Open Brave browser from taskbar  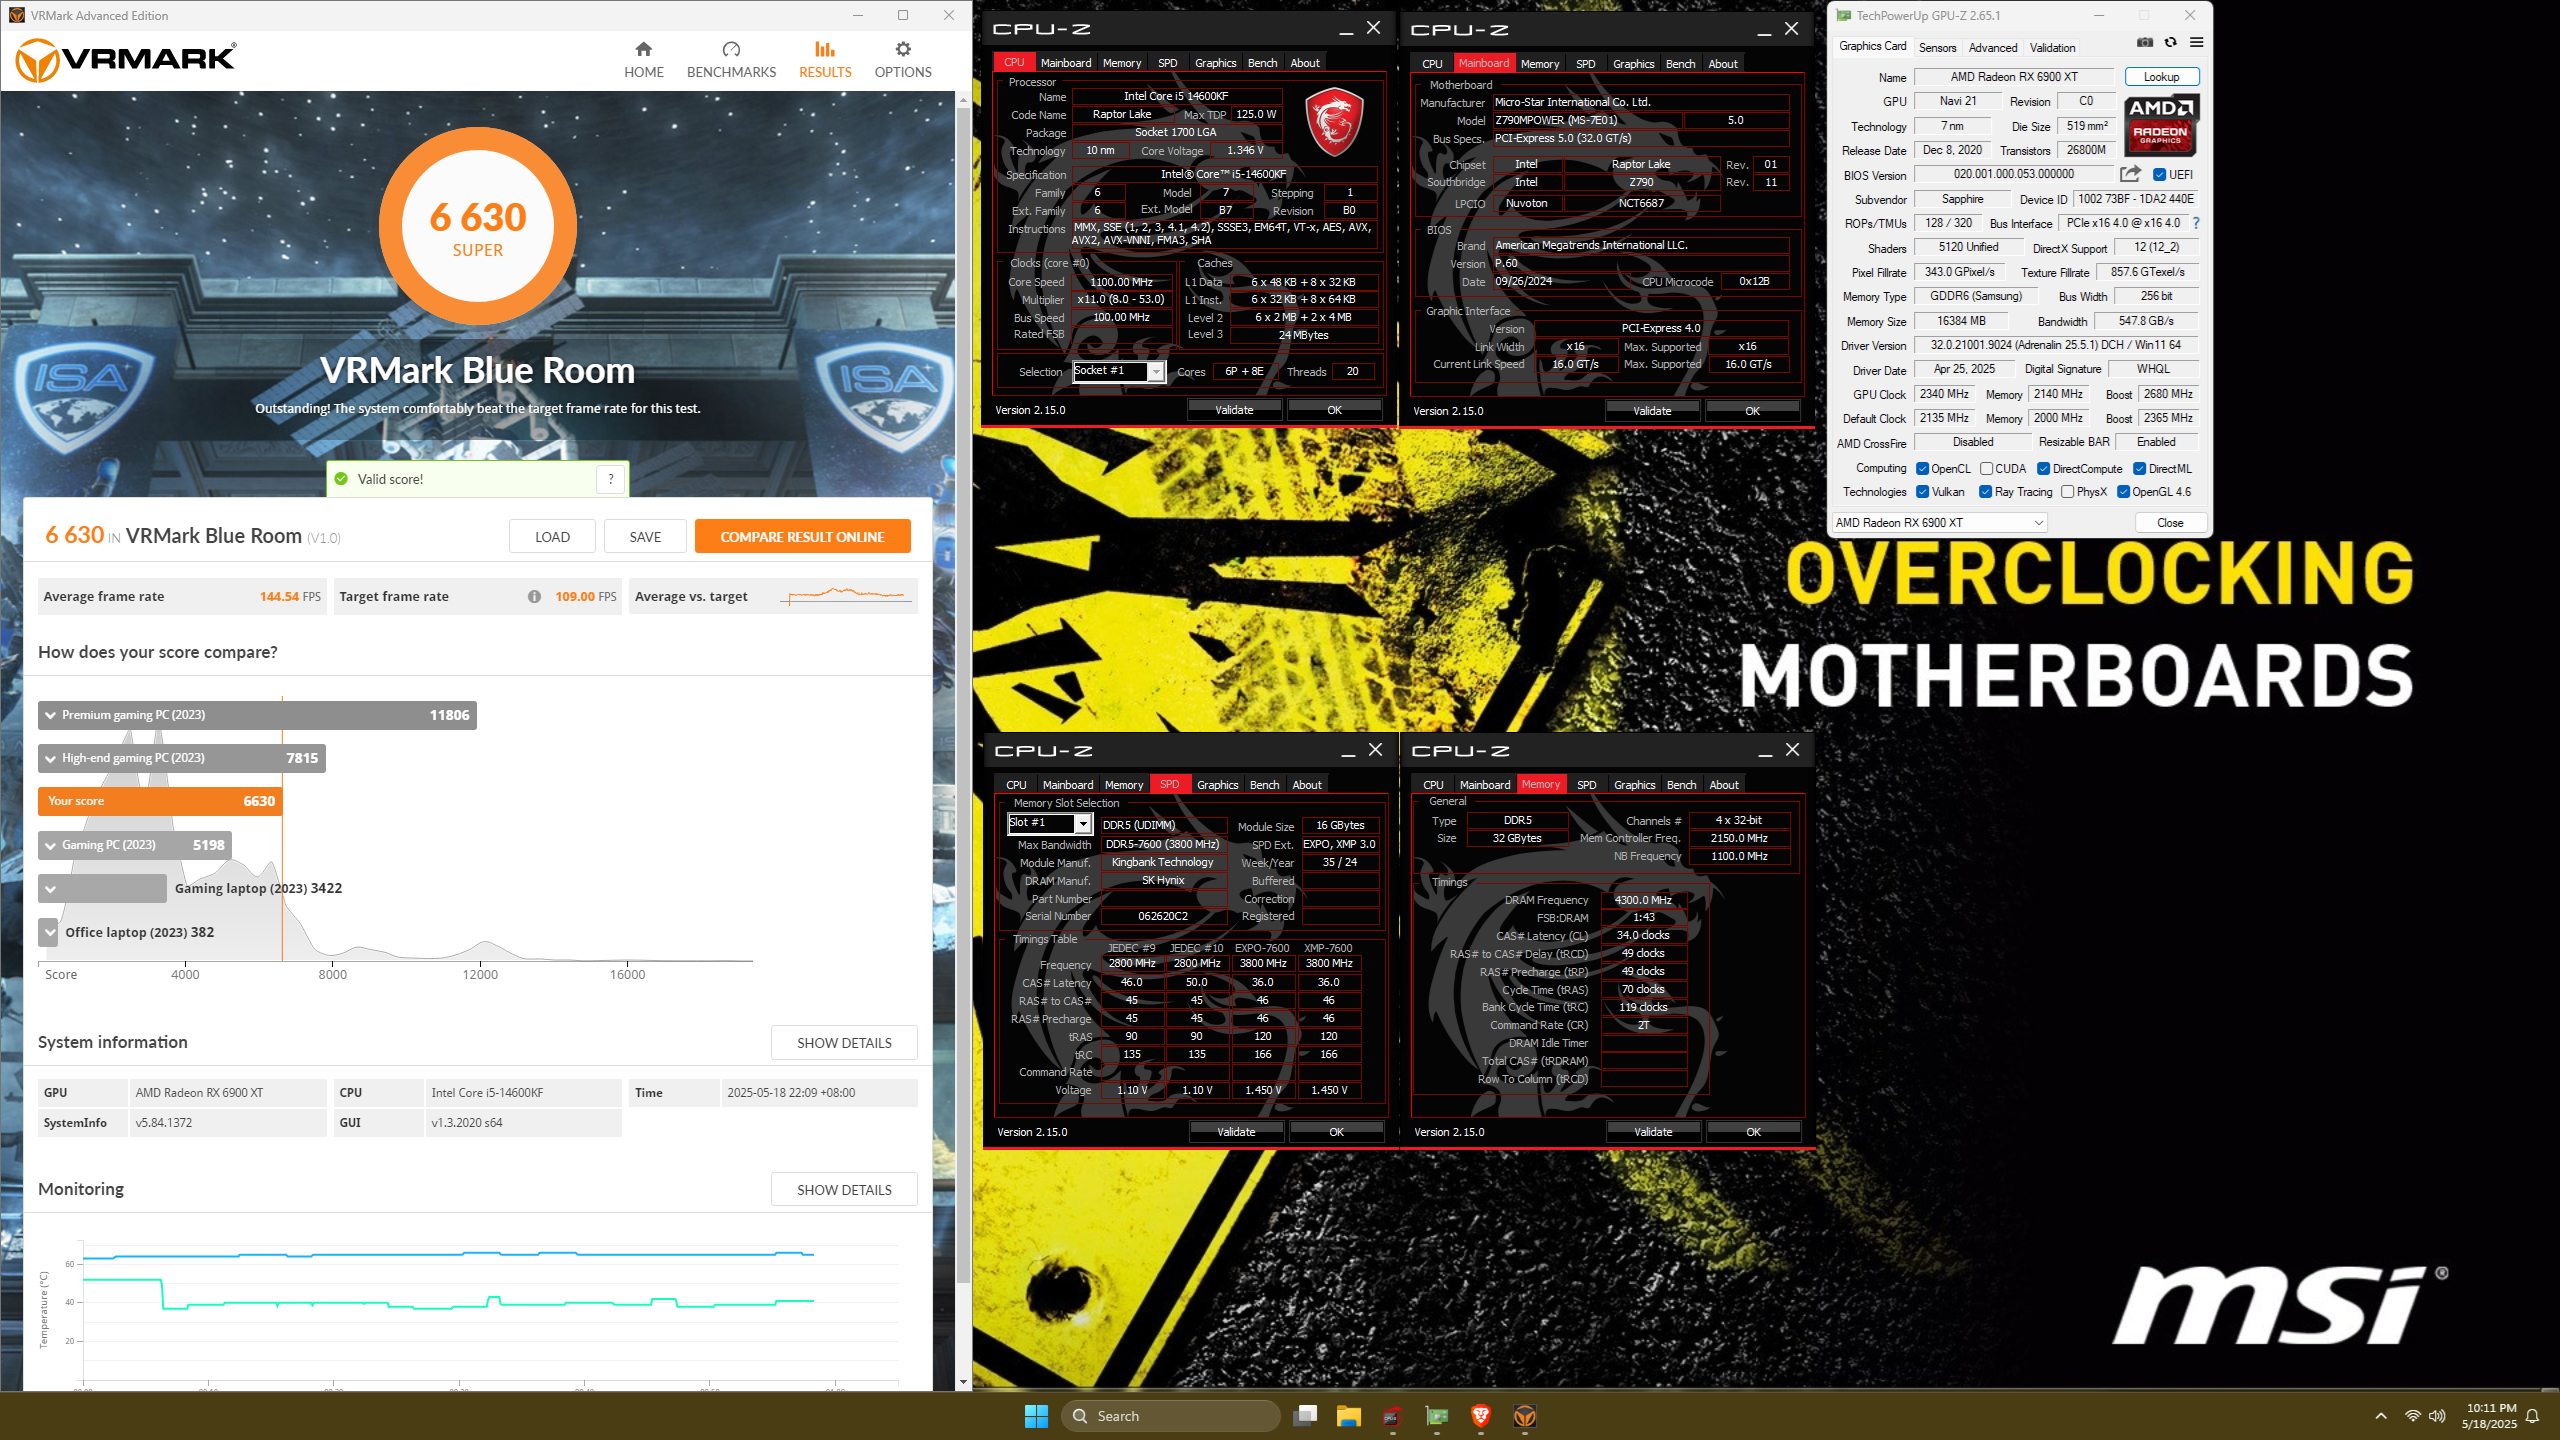click(x=1481, y=1416)
